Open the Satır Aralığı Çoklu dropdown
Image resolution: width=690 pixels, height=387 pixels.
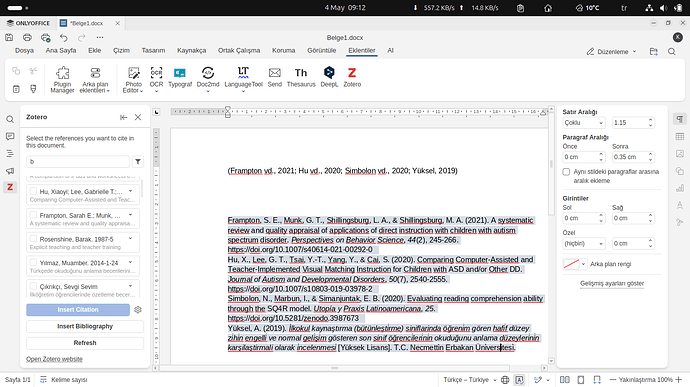coord(584,123)
